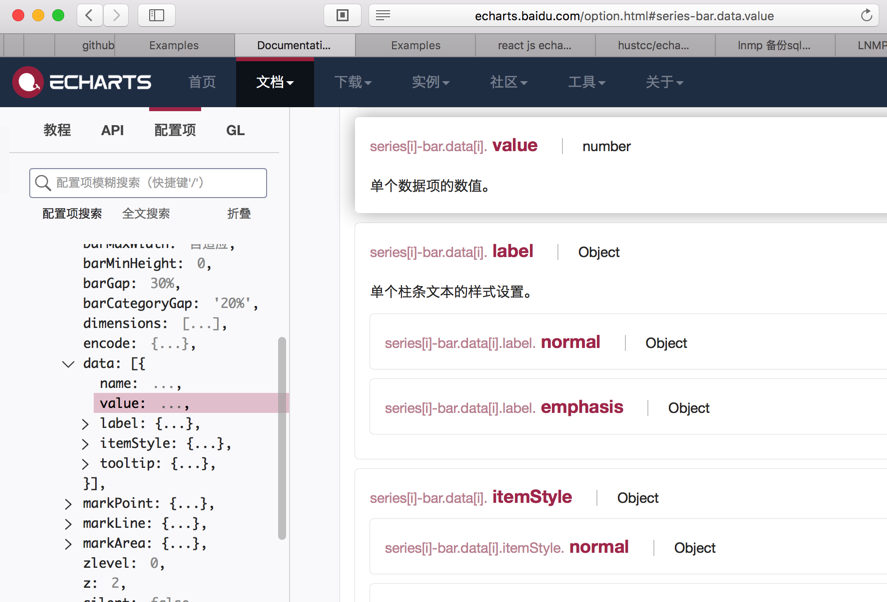This screenshot has width=887, height=602.
Task: Select the barMinHeight option
Action: coord(147,264)
